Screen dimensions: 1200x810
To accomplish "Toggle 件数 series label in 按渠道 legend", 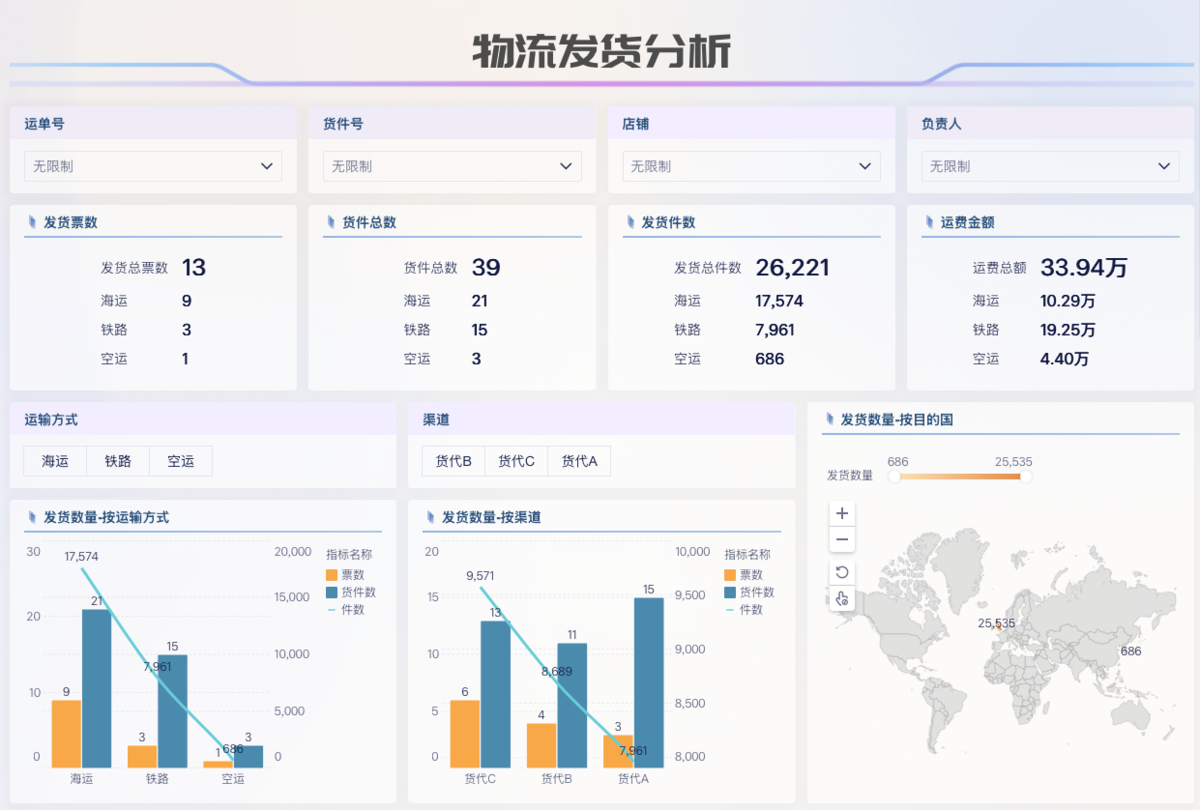I will [750, 609].
